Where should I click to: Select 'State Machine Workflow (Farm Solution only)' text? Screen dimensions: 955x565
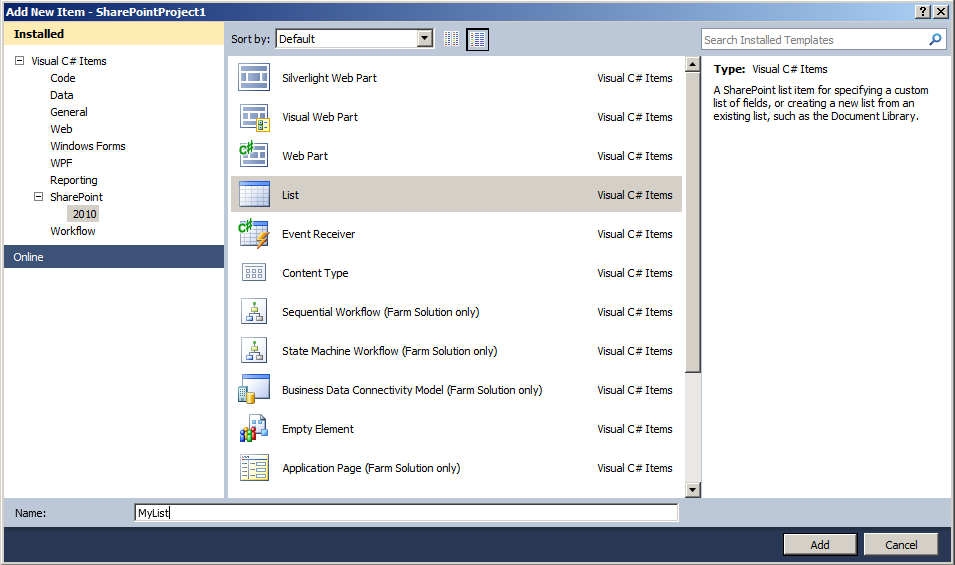click(390, 351)
